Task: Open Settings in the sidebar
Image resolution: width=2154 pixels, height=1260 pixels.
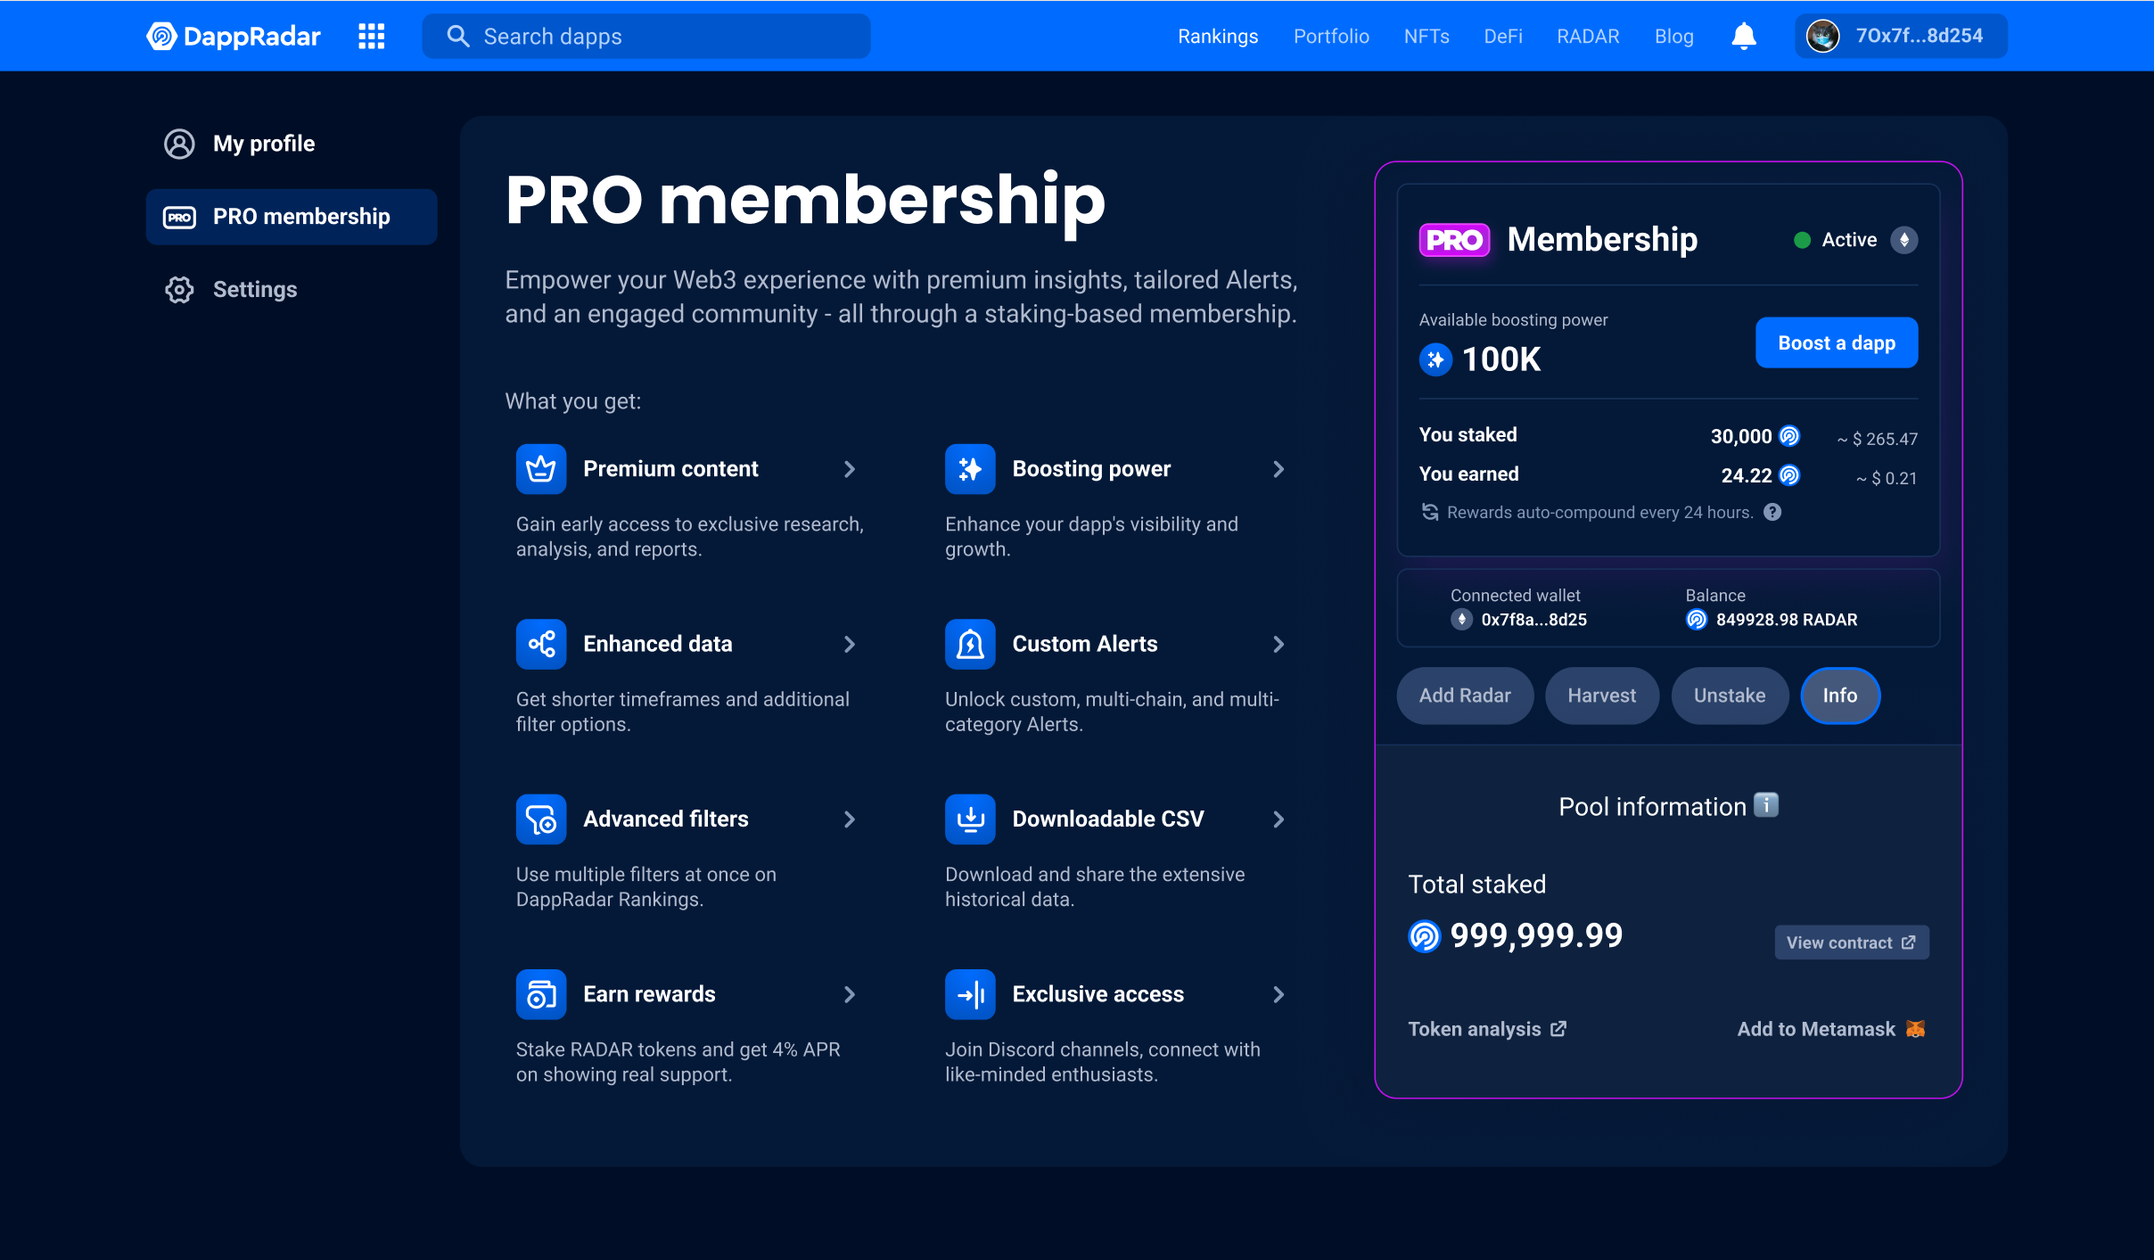Action: pyautogui.click(x=291, y=290)
